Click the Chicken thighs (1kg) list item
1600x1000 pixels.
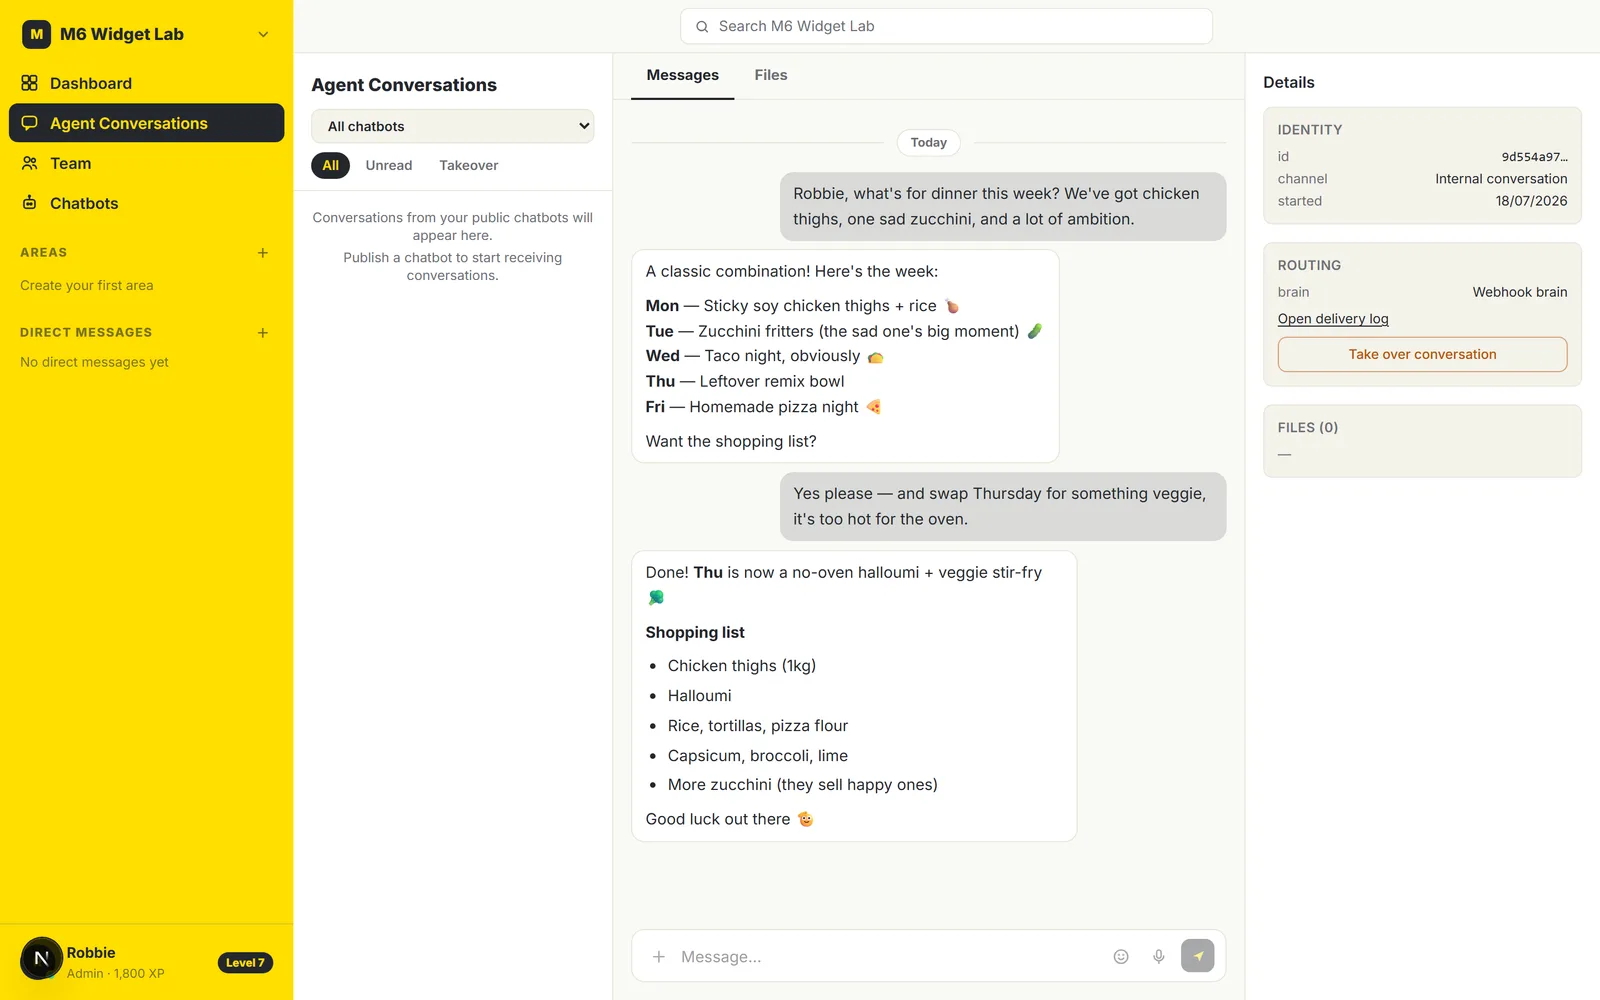pyautogui.click(x=742, y=666)
